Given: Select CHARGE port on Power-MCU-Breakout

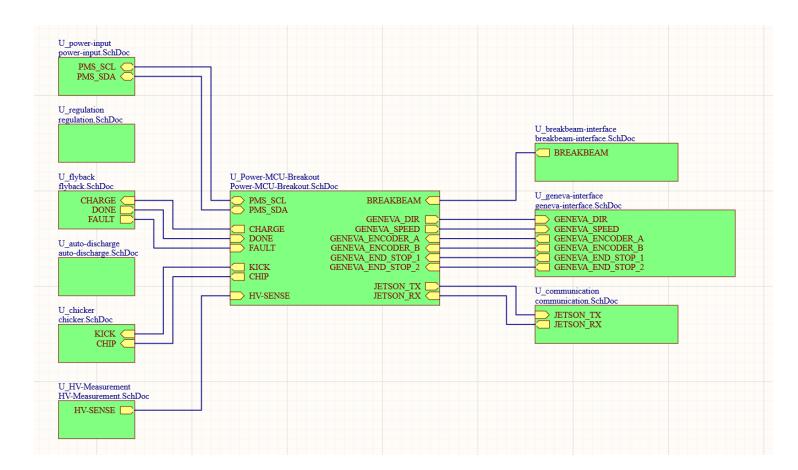Looking at the screenshot, I should 238,229.
